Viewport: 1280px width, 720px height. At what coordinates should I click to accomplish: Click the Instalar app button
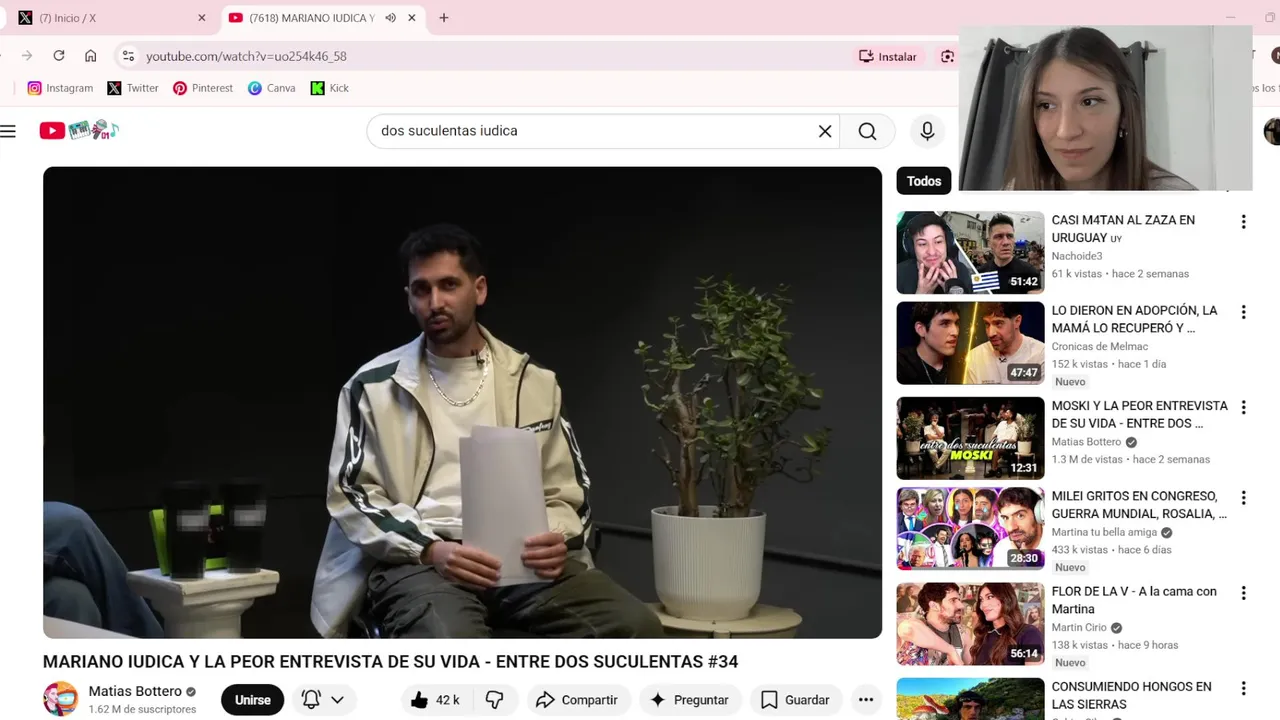[x=888, y=56]
